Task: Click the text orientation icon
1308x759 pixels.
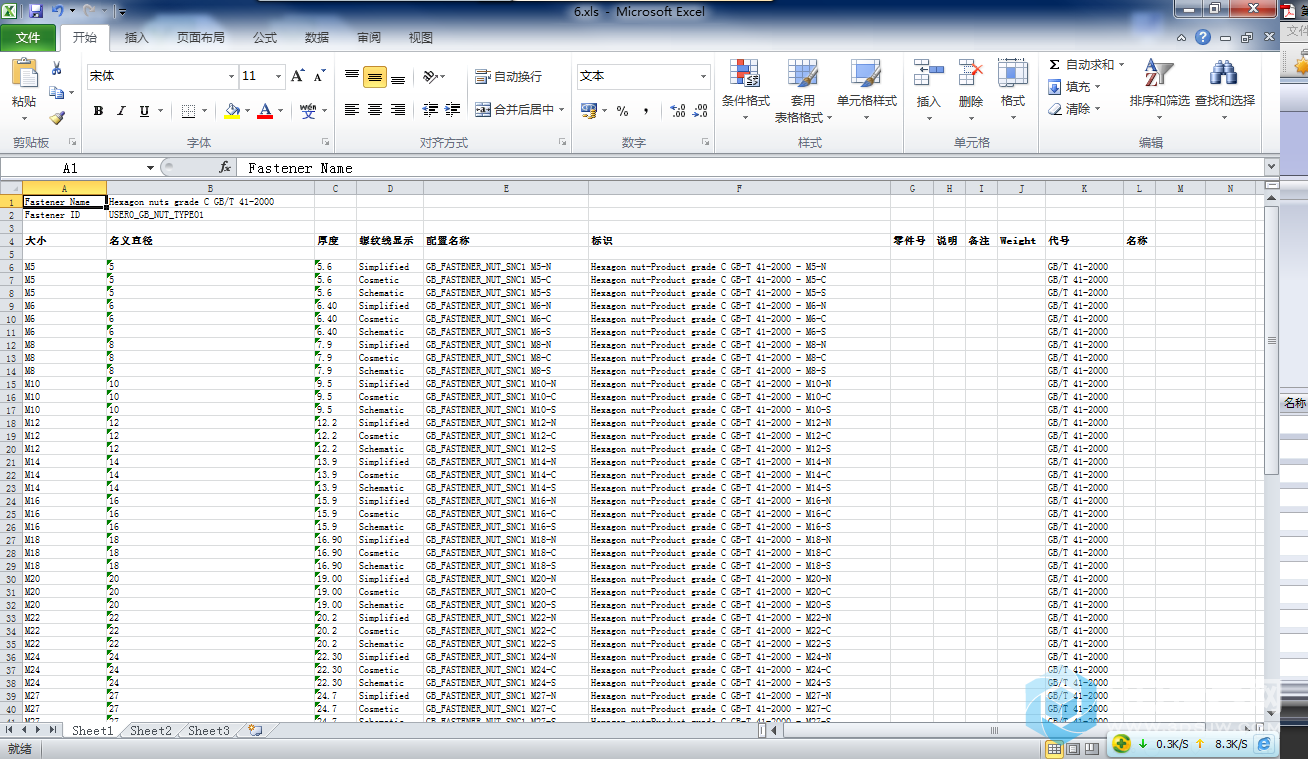Action: click(431, 76)
